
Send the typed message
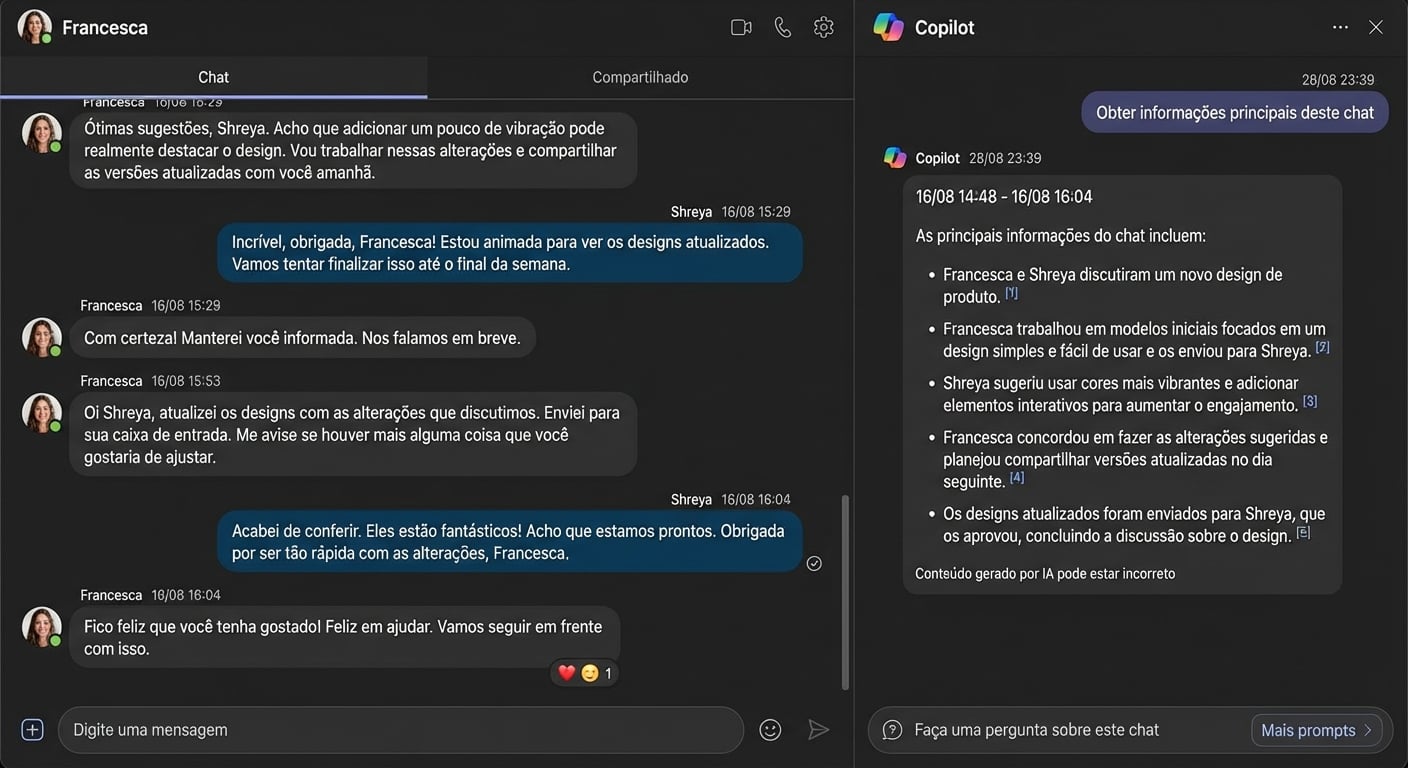point(819,729)
